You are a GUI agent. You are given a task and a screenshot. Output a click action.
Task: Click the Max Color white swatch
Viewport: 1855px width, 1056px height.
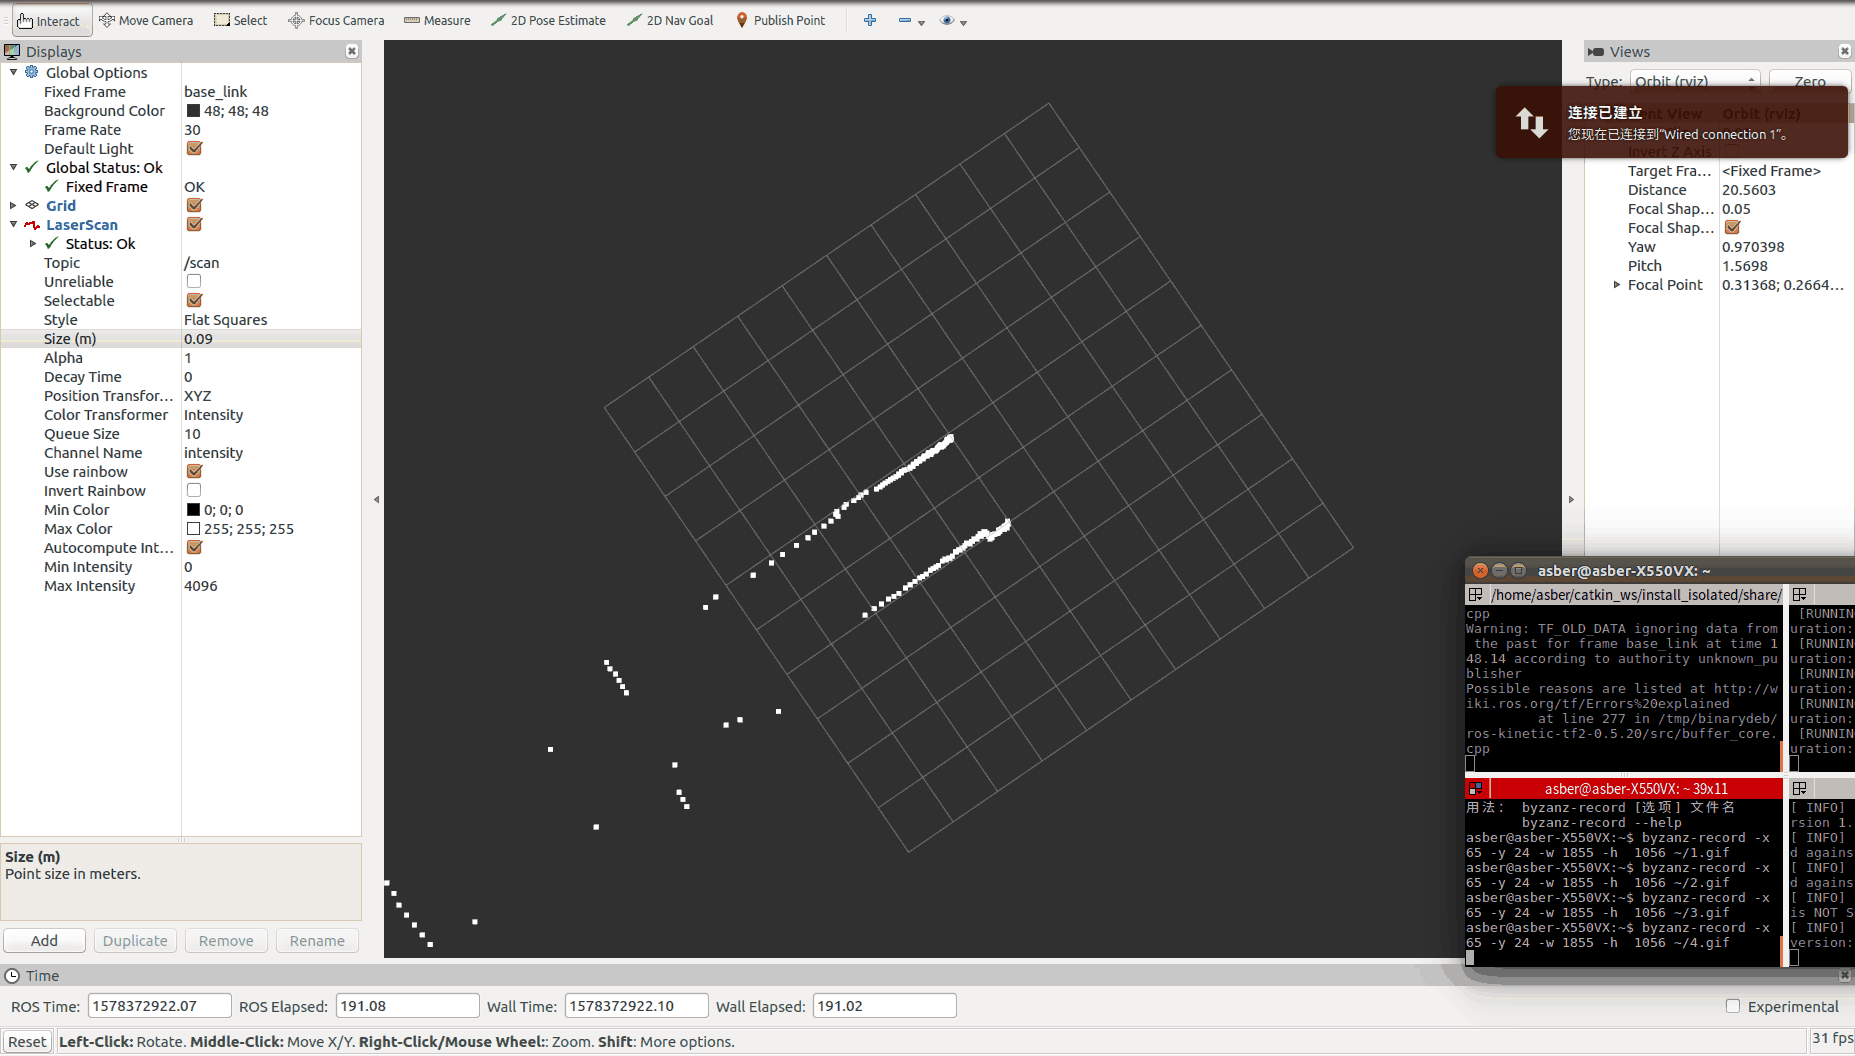tap(193, 529)
